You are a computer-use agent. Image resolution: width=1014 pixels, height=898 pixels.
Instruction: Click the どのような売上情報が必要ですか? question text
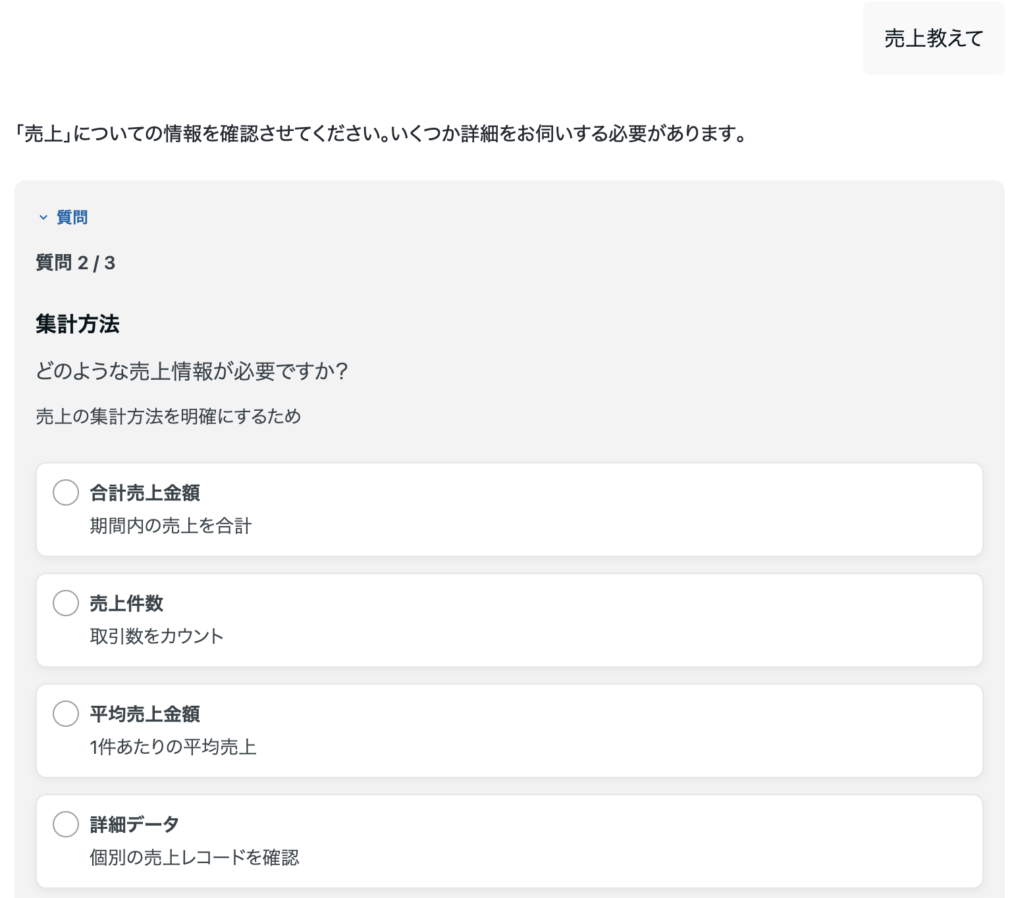tap(191, 371)
